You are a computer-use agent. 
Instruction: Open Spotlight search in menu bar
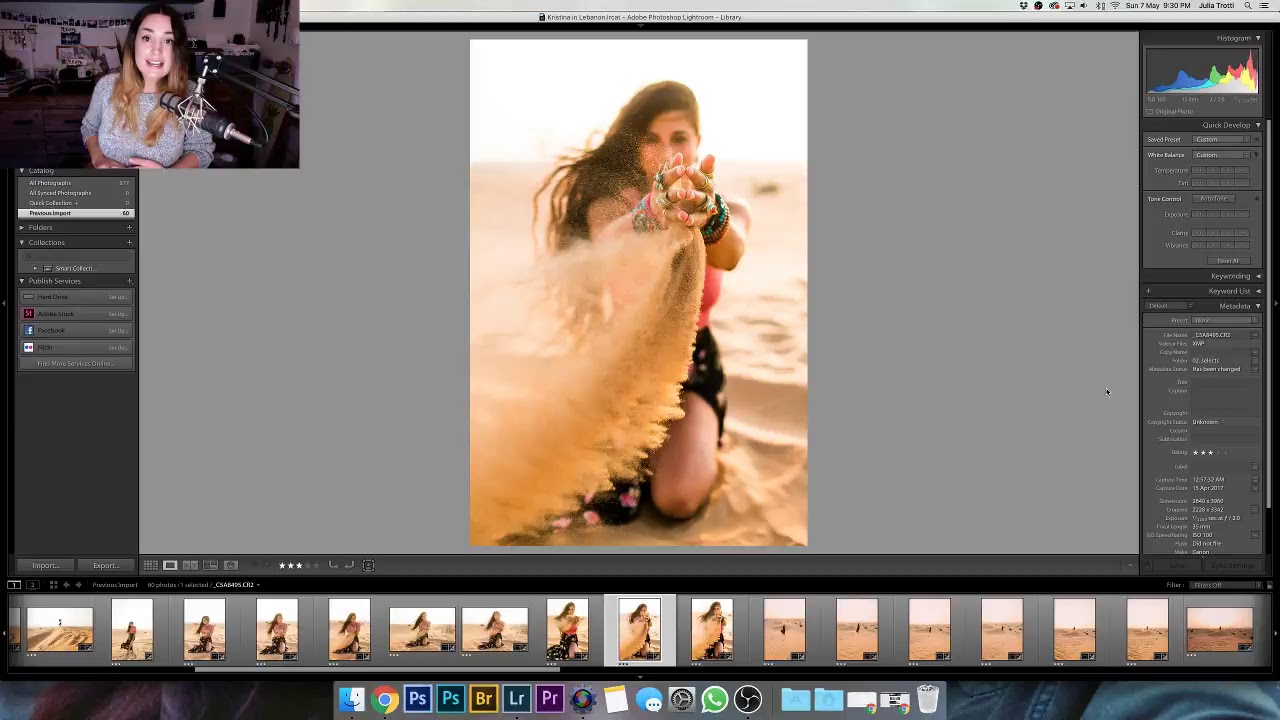[x=1248, y=6]
